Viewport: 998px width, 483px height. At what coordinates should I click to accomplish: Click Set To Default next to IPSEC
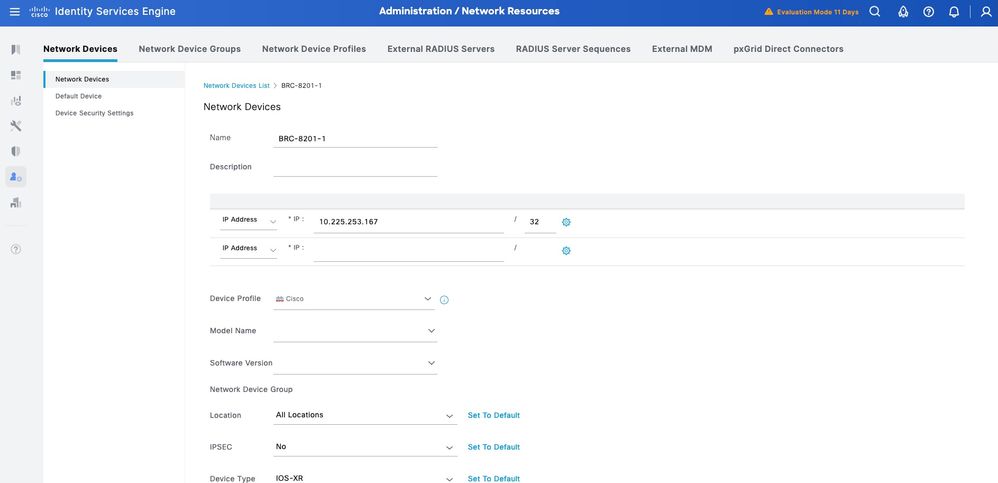click(494, 447)
